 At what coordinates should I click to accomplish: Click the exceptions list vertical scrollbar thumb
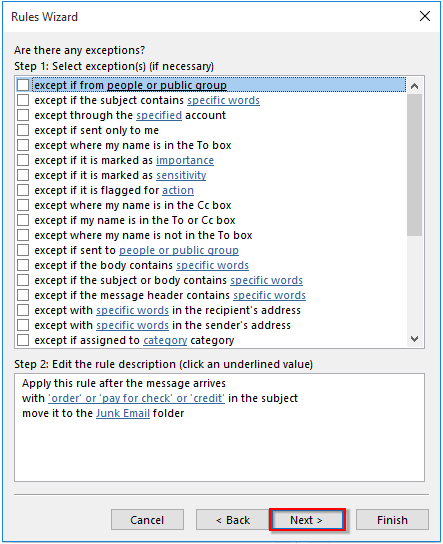pyautogui.click(x=415, y=165)
